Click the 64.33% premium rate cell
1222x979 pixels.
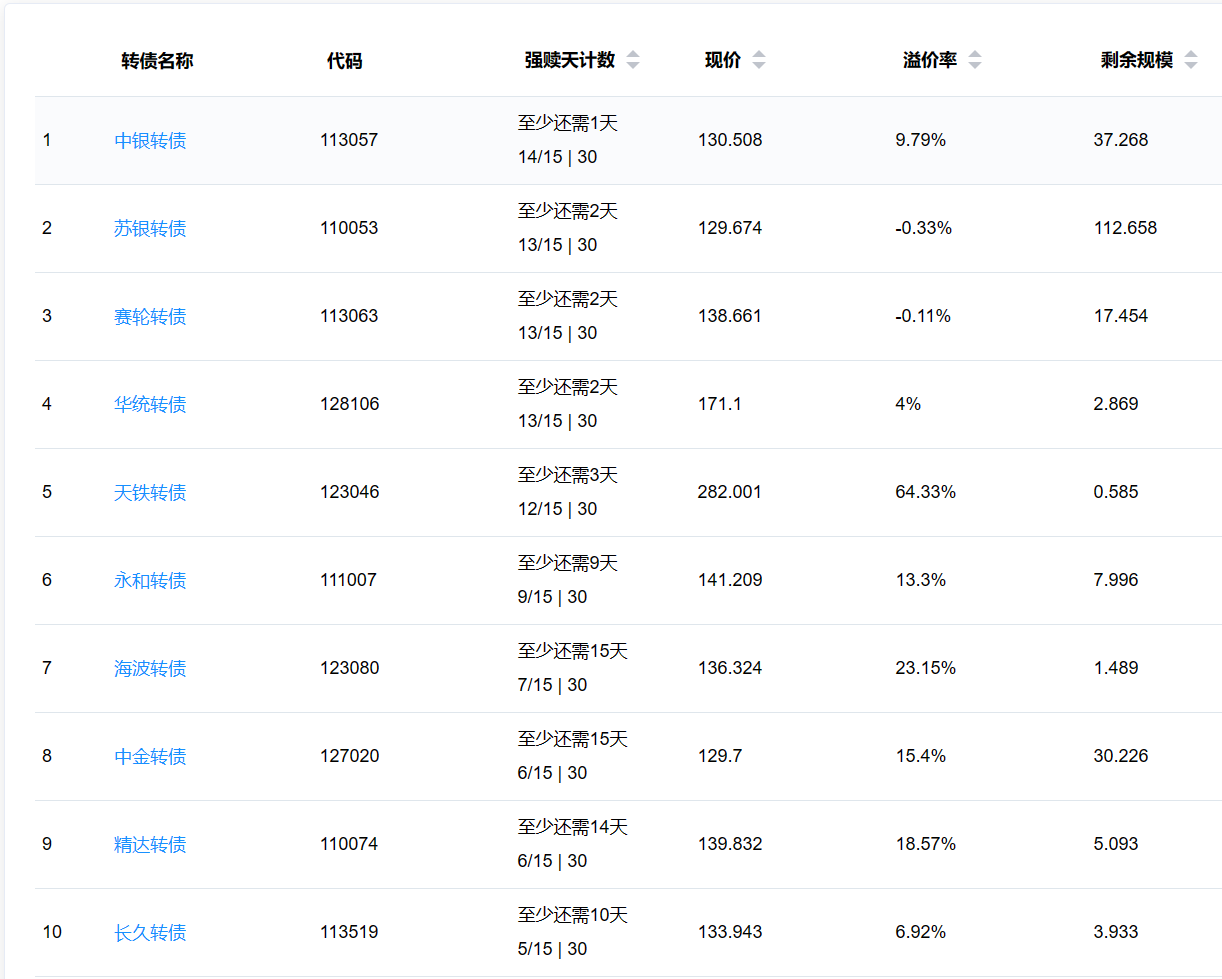tap(925, 492)
